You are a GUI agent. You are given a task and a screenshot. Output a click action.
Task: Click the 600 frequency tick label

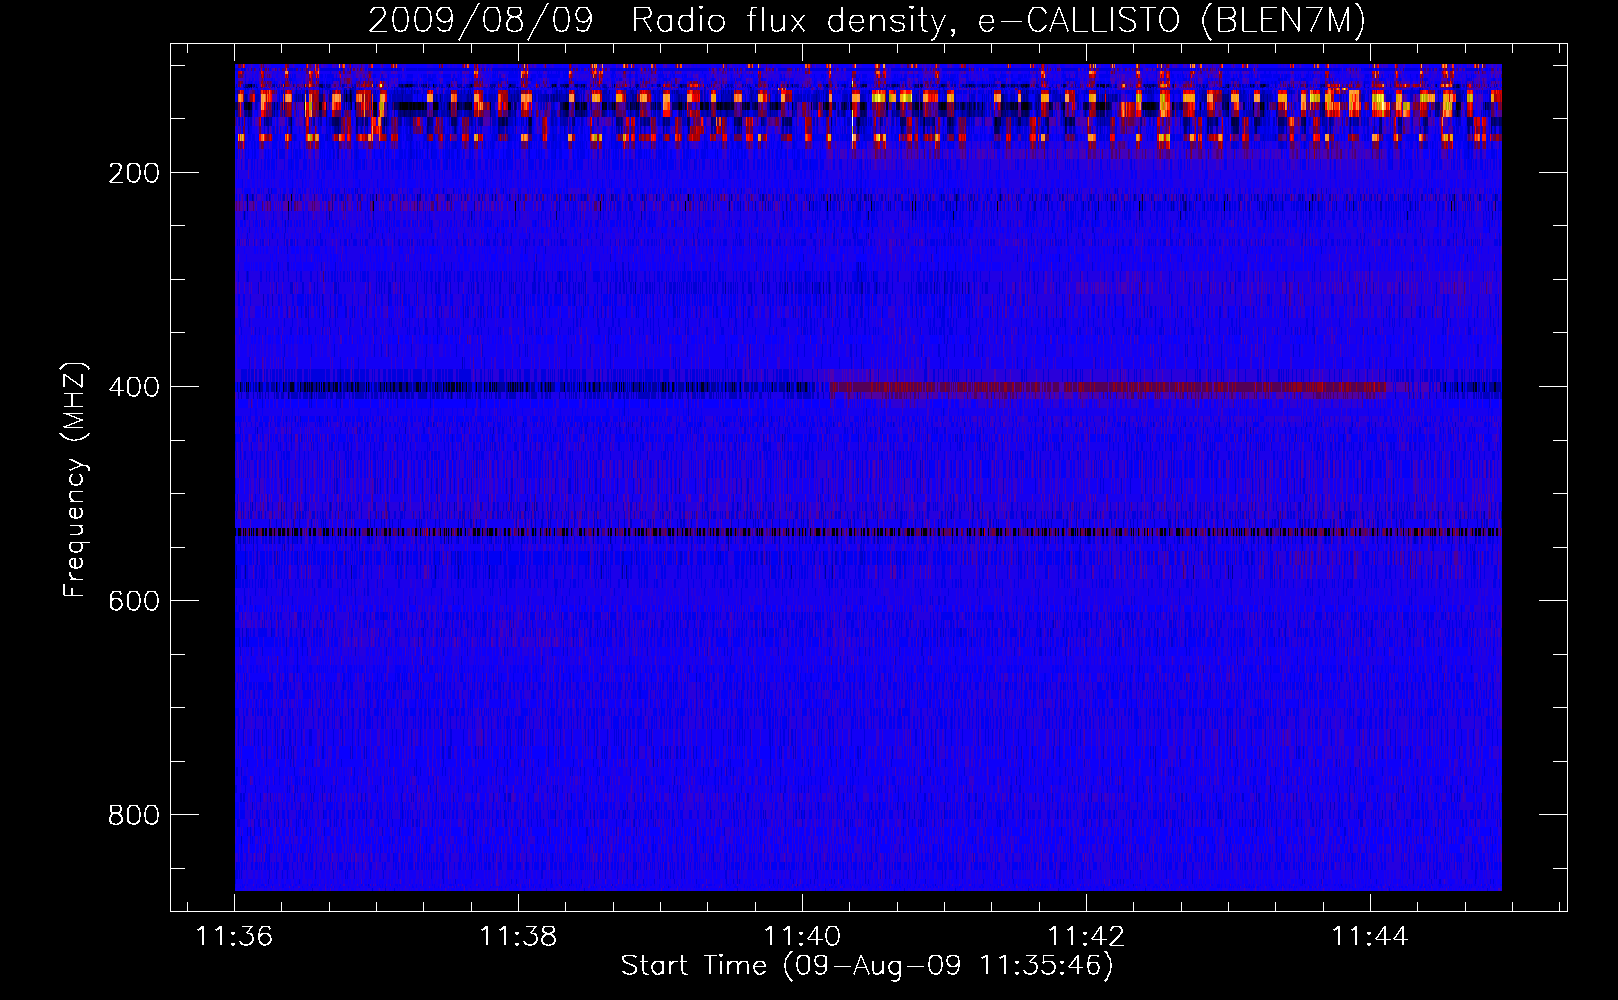134,601
